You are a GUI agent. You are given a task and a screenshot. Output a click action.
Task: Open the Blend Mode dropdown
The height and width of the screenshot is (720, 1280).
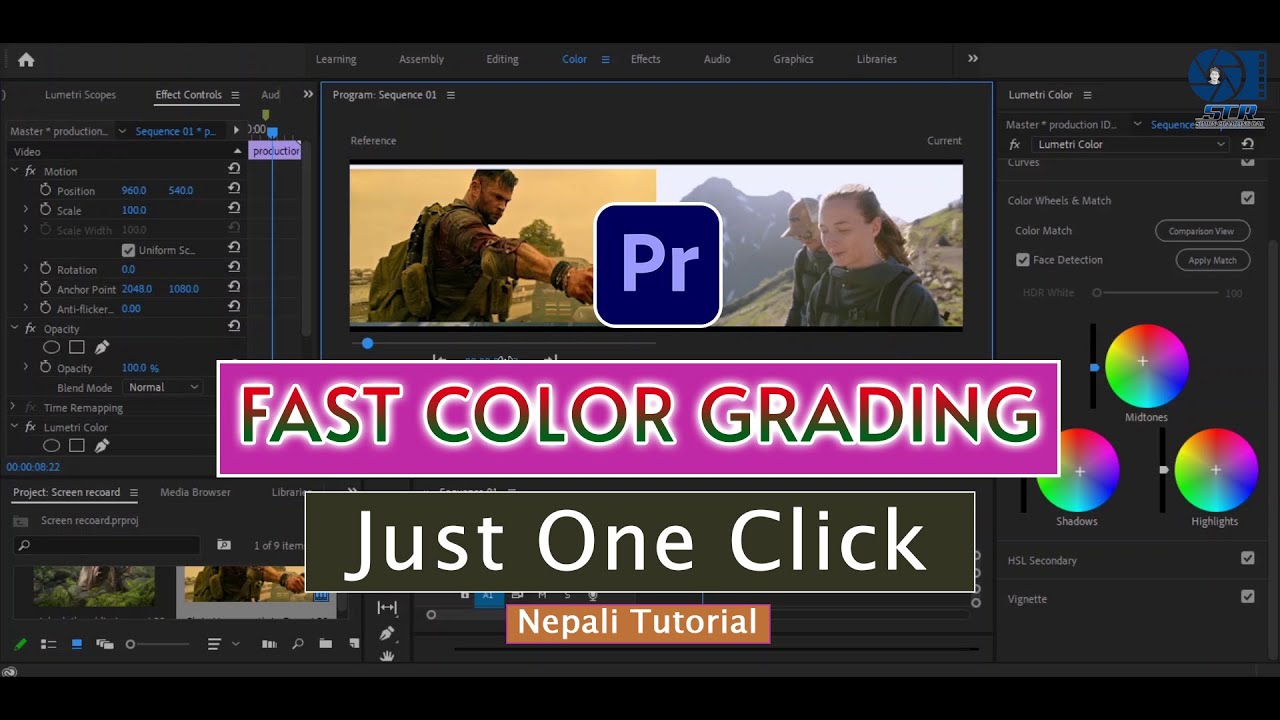pos(164,387)
